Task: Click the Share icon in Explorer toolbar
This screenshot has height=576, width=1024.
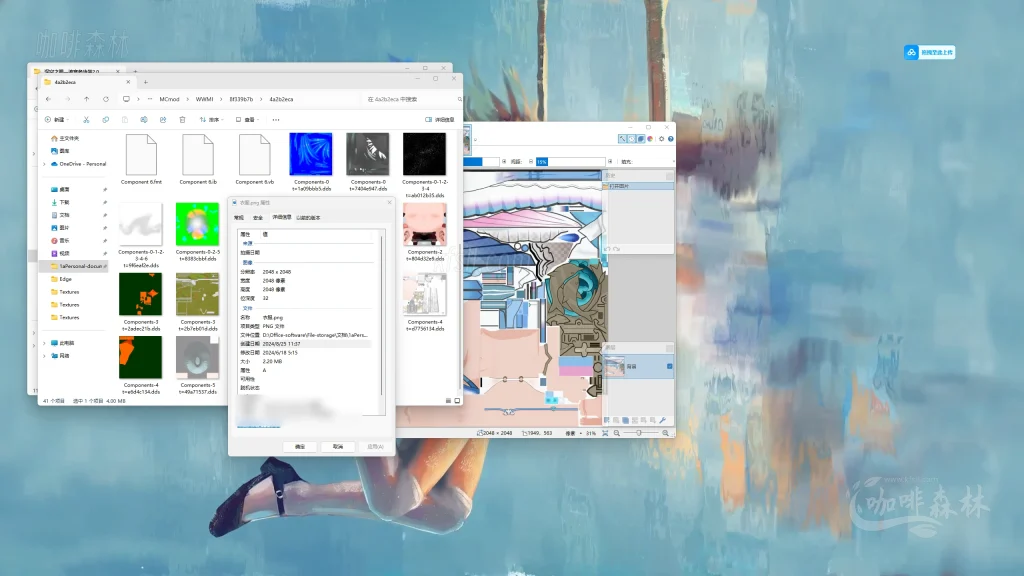Action: click(163, 120)
